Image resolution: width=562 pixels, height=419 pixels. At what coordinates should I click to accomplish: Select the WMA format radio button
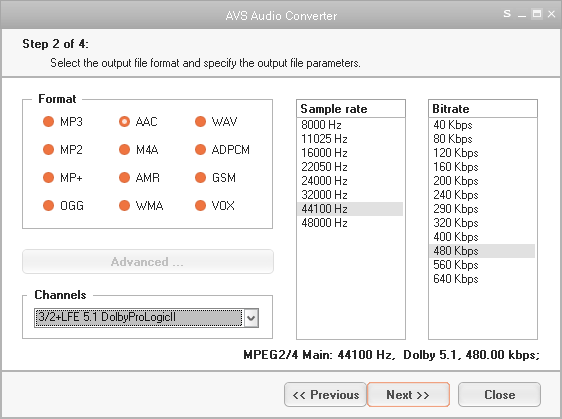[x=124, y=205]
